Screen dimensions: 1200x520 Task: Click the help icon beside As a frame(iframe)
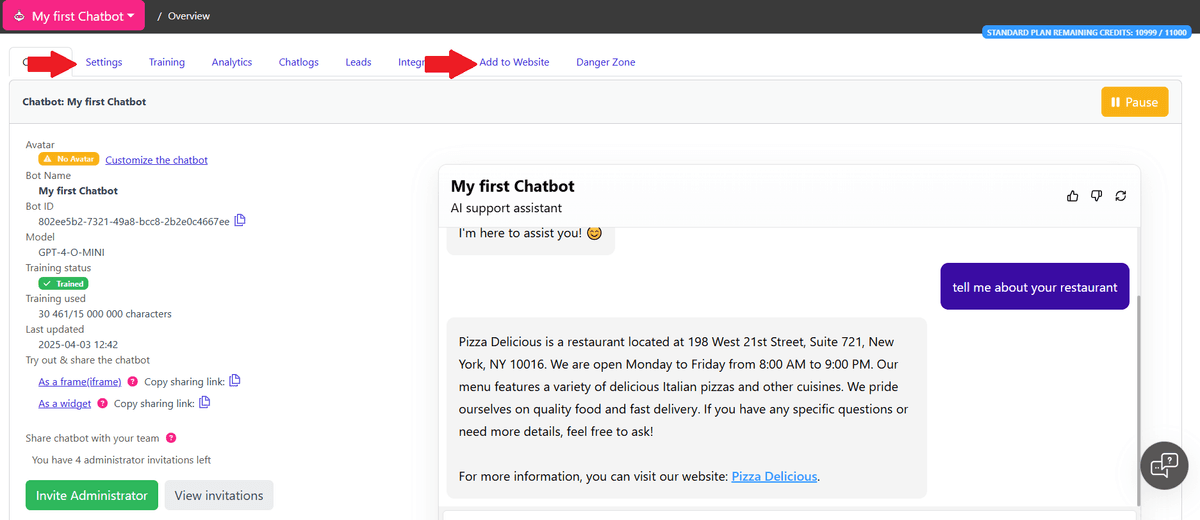tap(132, 382)
